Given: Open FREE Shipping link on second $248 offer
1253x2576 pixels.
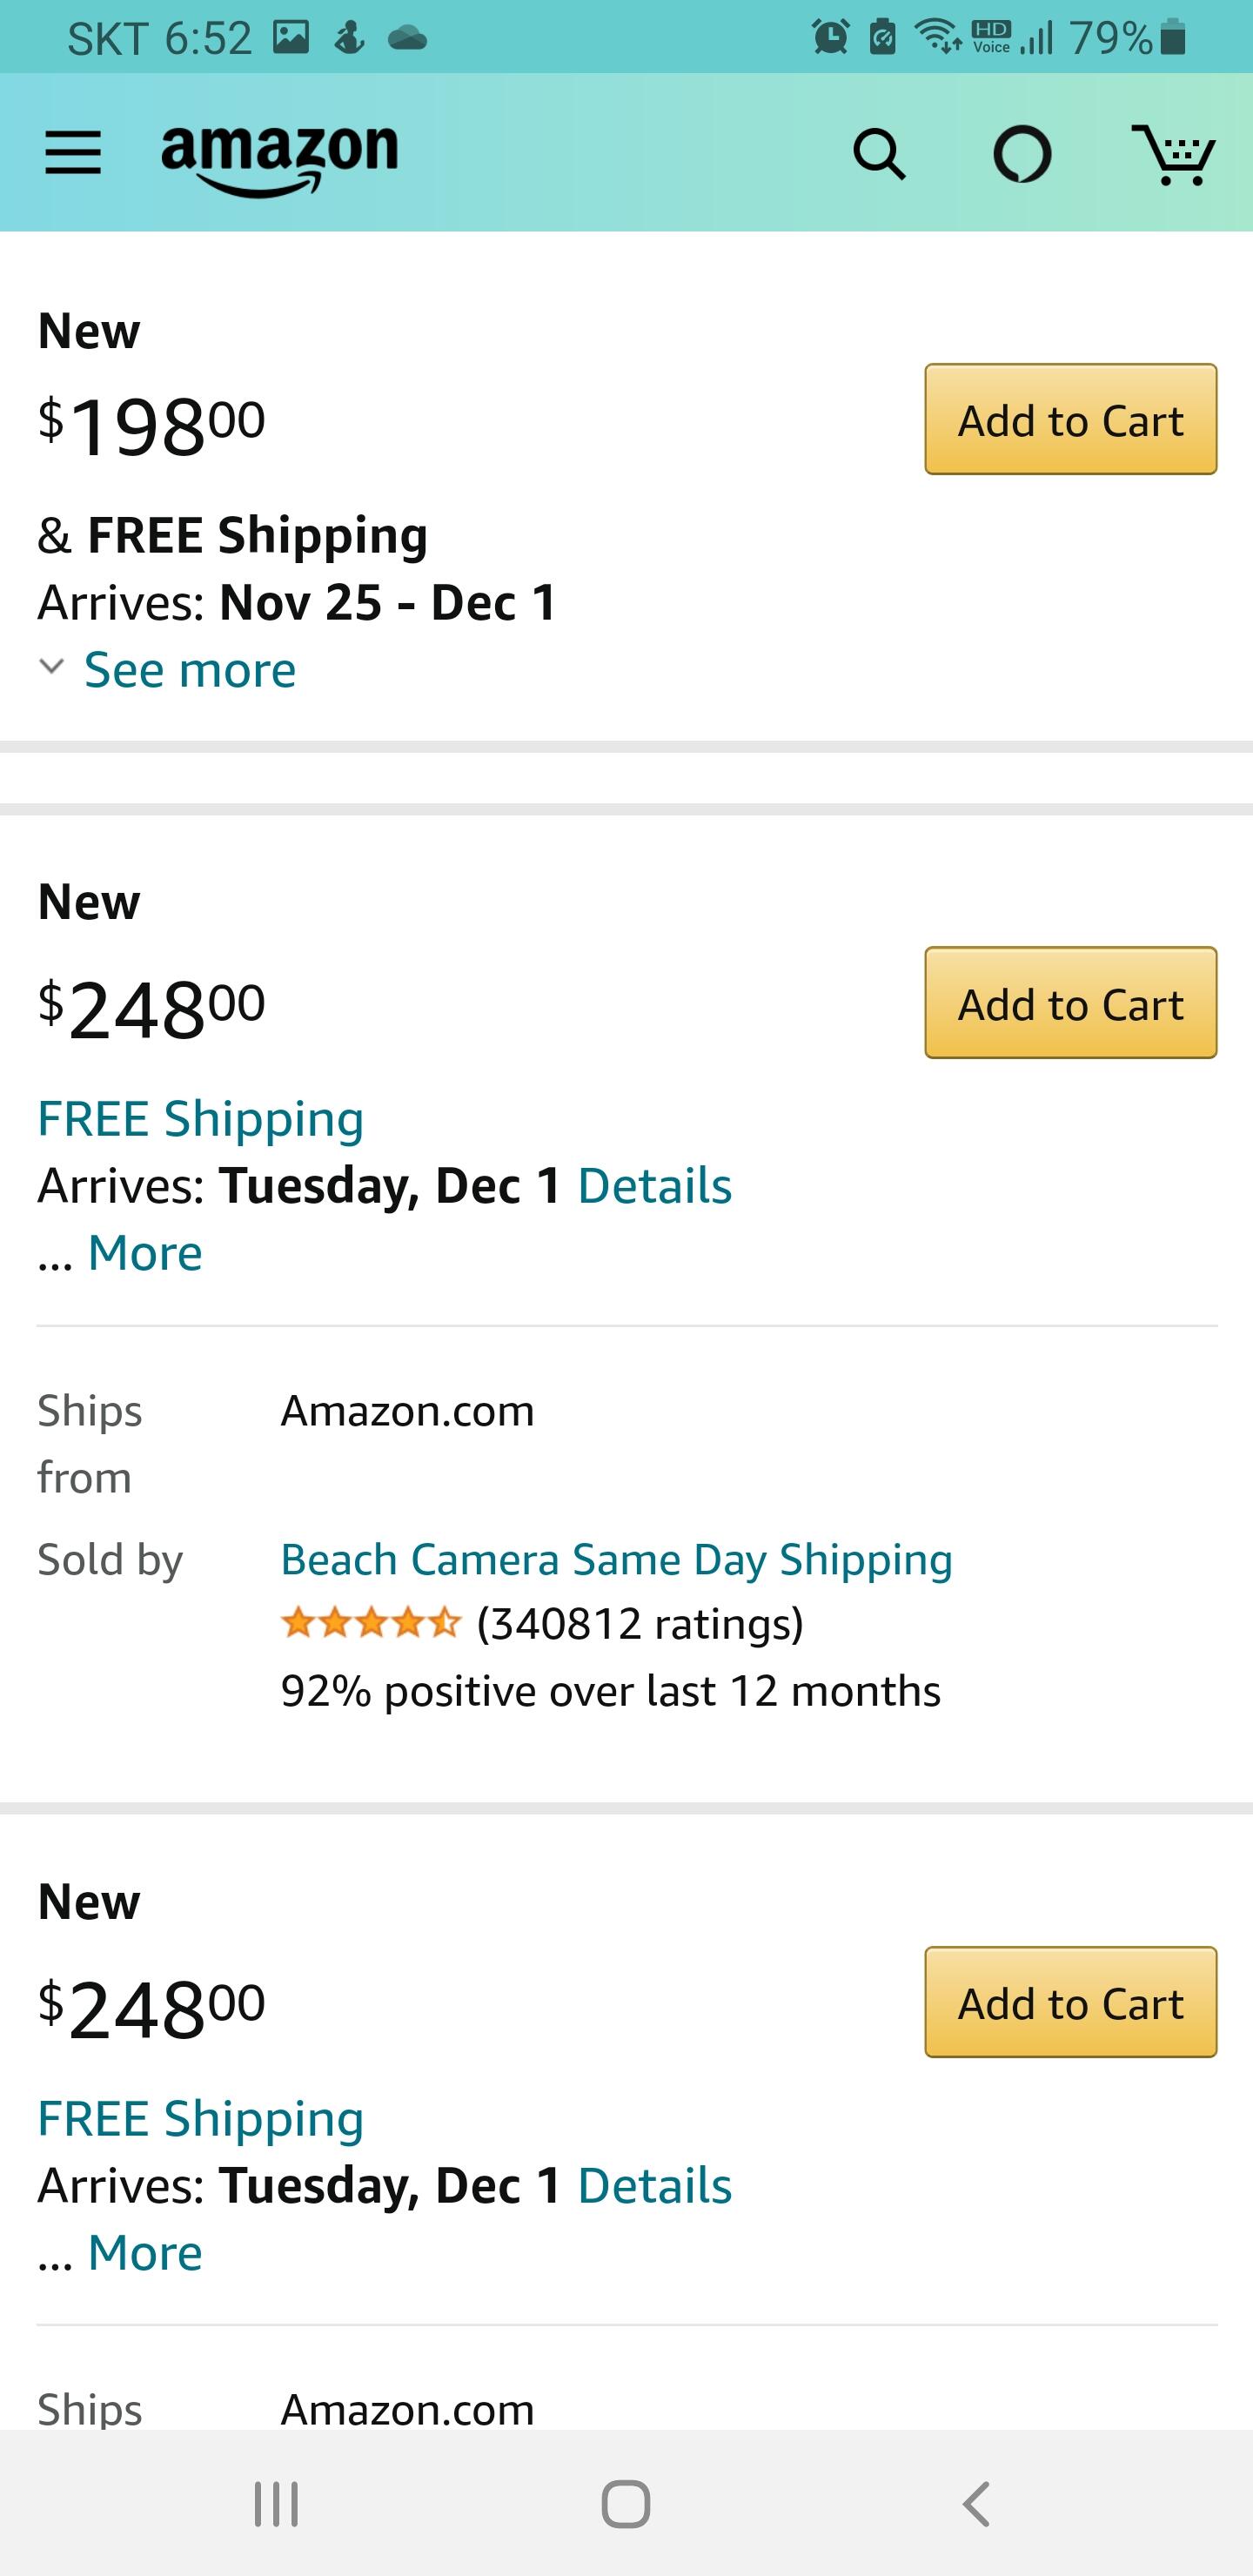Looking at the screenshot, I should point(200,2118).
